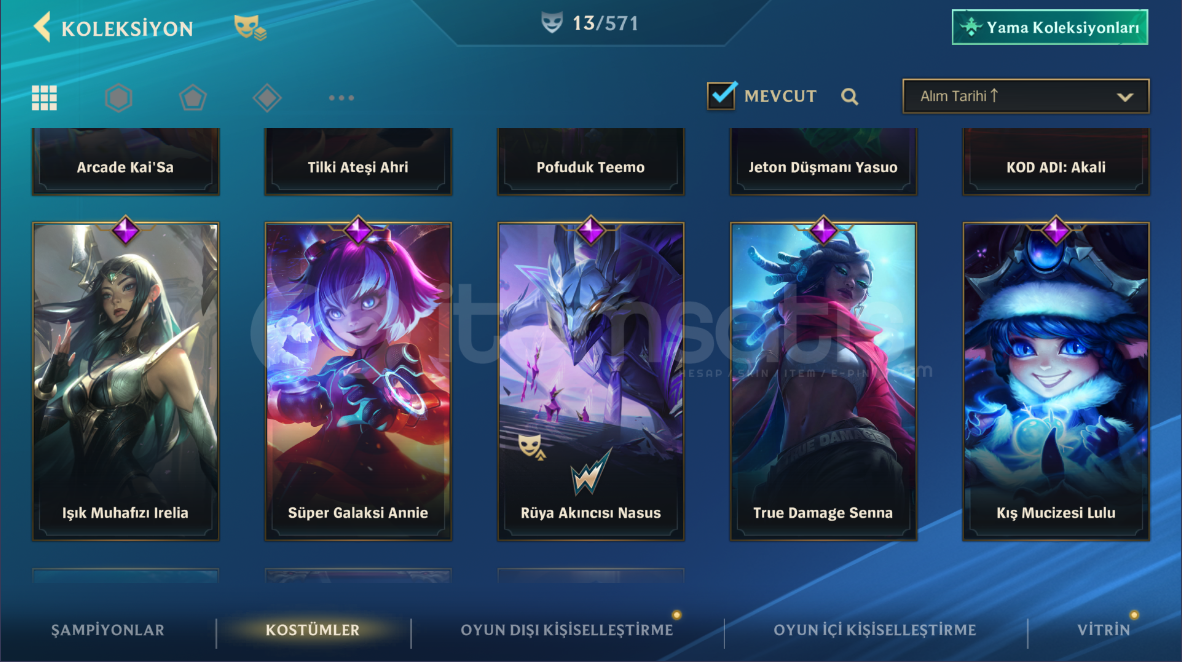Expand the Alım Tarihi sort dropdown
1182x662 pixels.
point(1025,96)
